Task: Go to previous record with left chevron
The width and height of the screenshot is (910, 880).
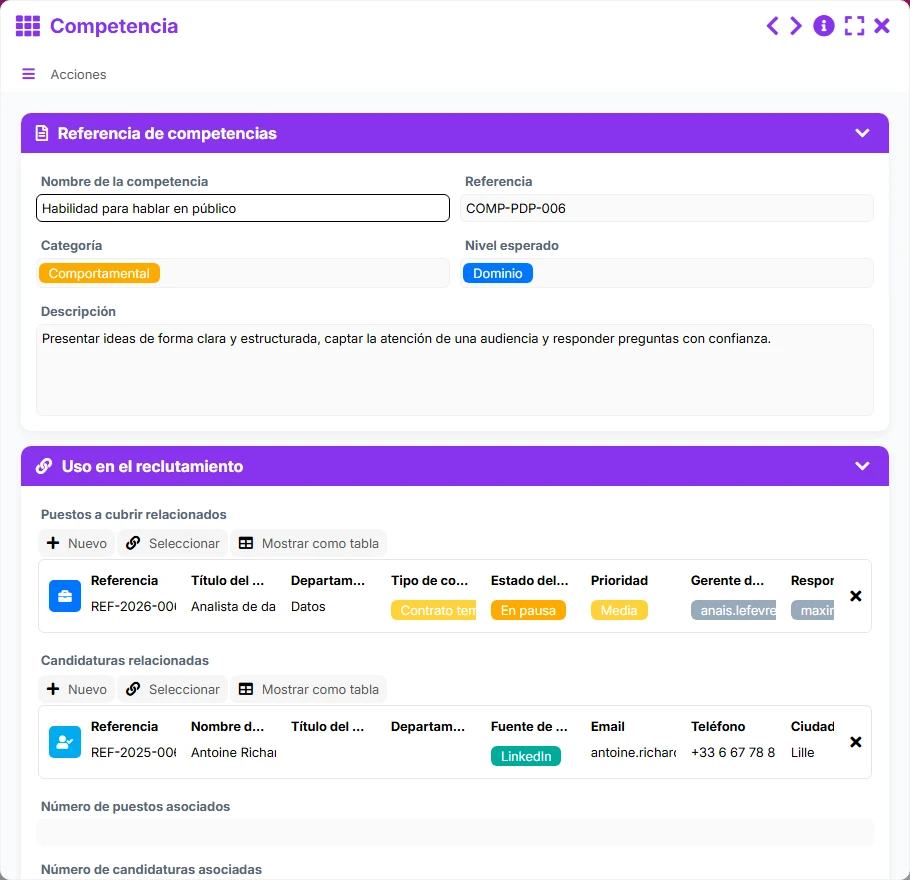Action: [x=772, y=26]
